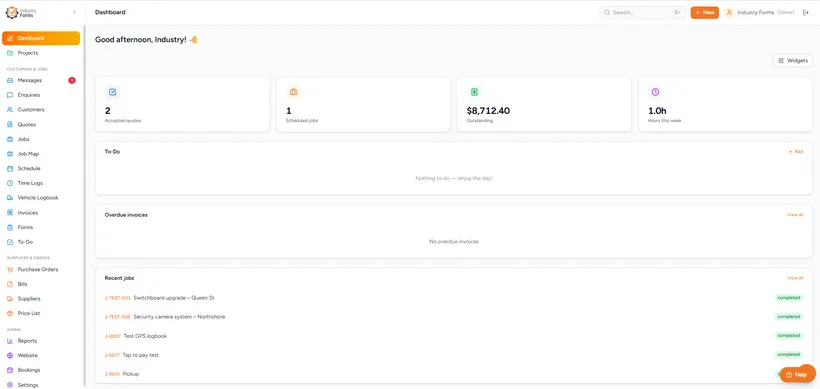This screenshot has height=389, width=820.
Task: Click the Schedule calendar icon
Action: pyautogui.click(x=10, y=169)
